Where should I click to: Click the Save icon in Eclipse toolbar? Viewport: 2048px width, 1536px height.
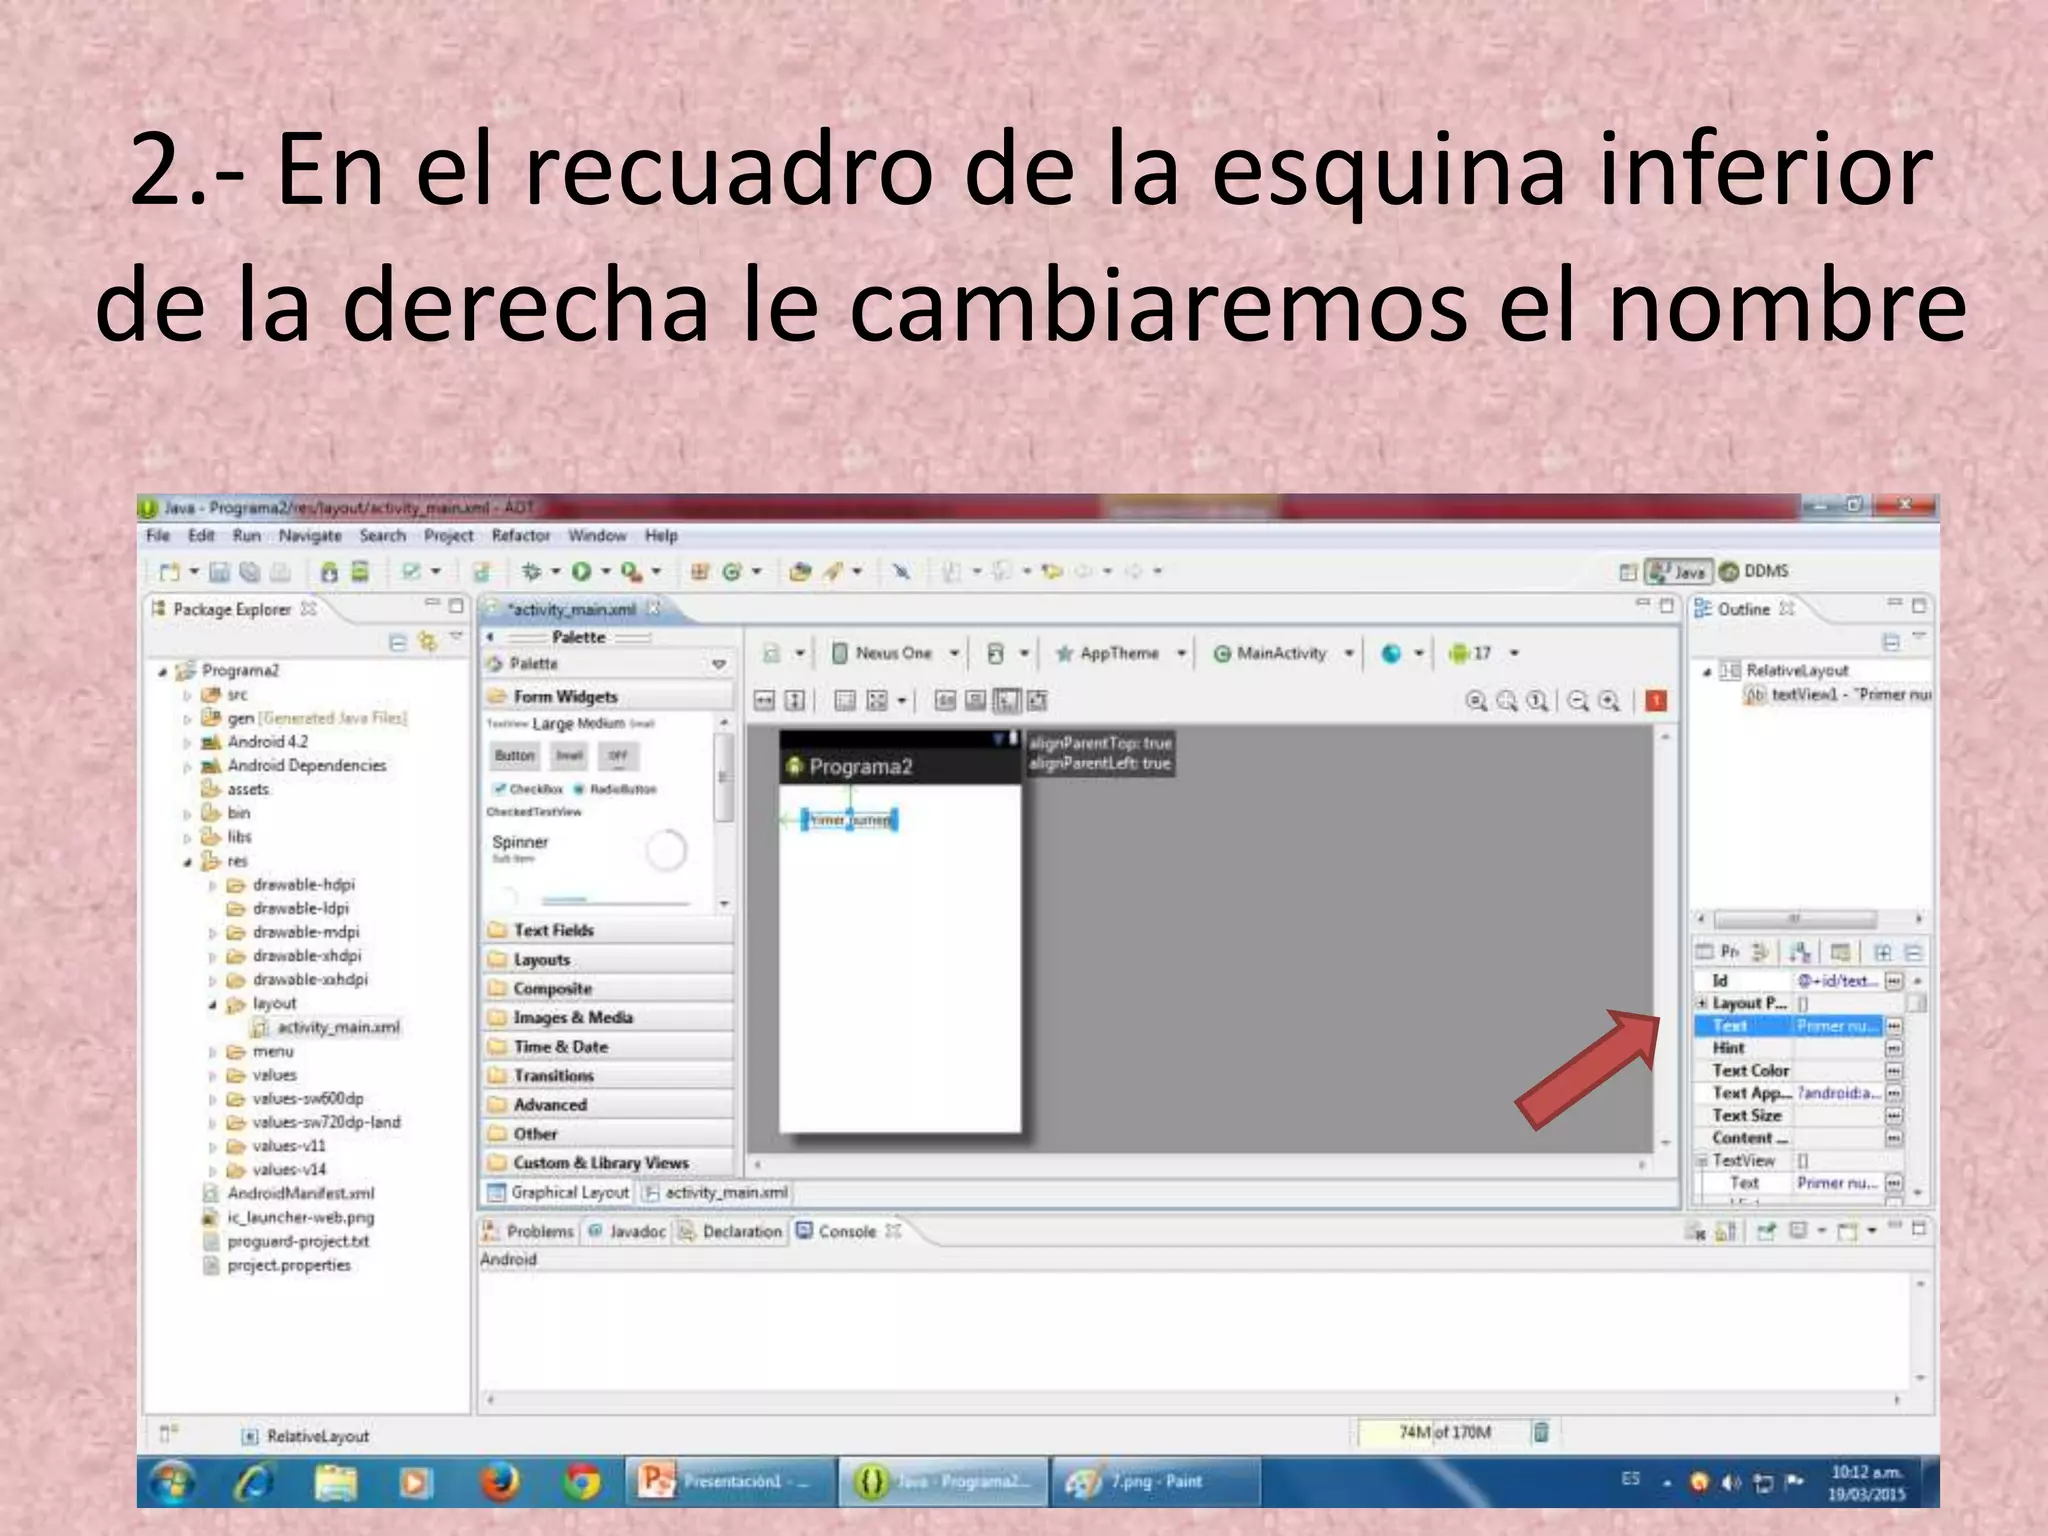[220, 572]
